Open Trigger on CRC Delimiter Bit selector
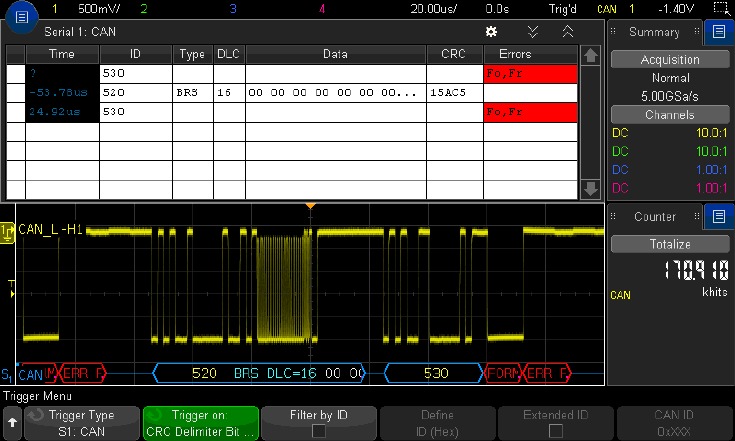Image resolution: width=735 pixels, height=441 pixels. [201, 423]
